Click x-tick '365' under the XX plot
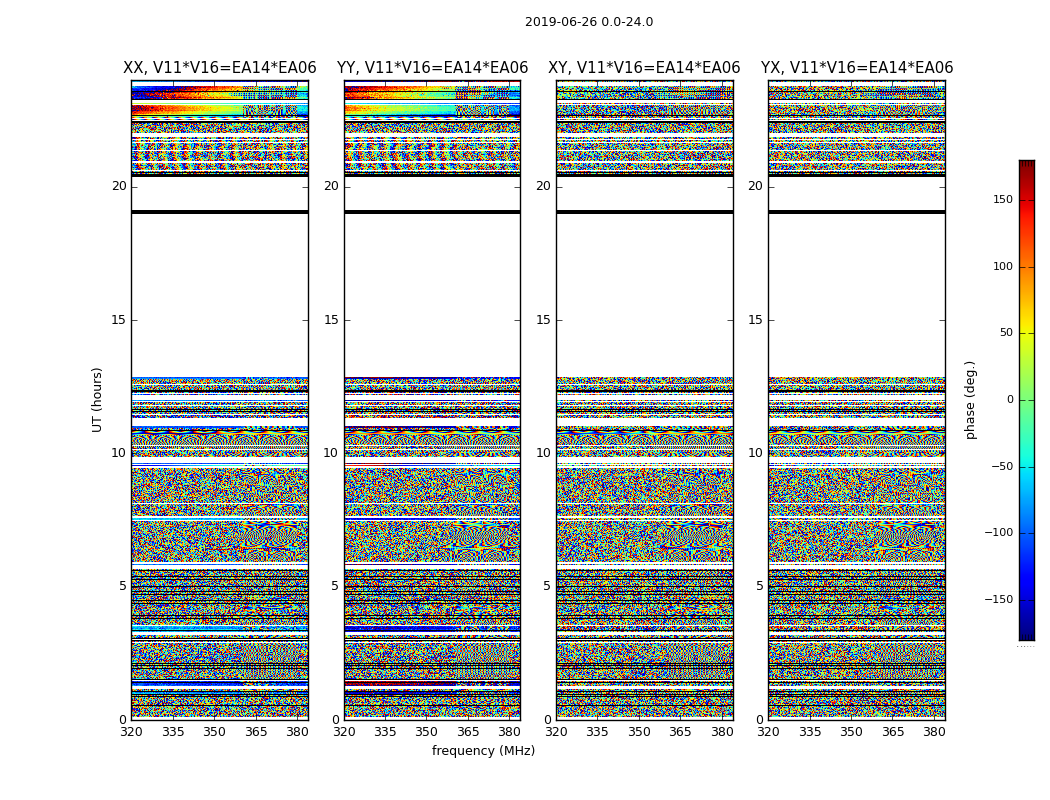 click(256, 732)
